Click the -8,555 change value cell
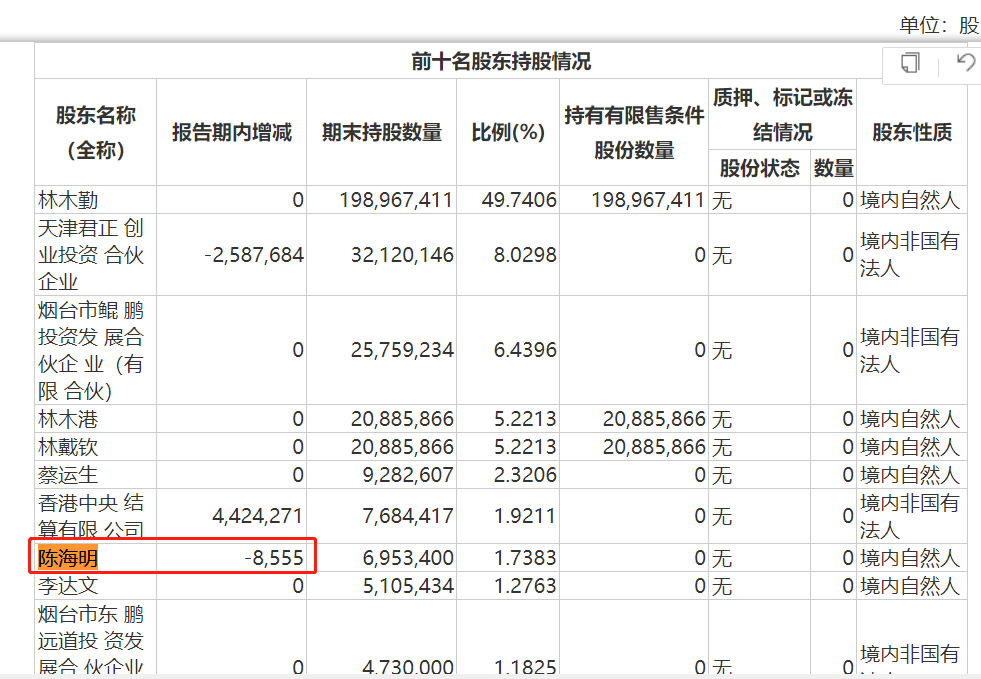This screenshot has width=981, height=679. coord(273,558)
